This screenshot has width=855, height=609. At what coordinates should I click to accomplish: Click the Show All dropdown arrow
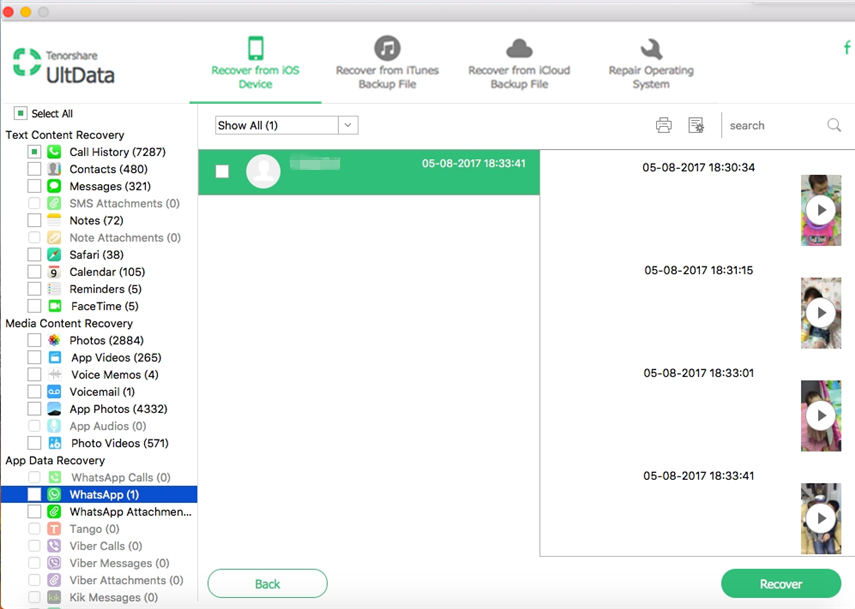coord(348,125)
